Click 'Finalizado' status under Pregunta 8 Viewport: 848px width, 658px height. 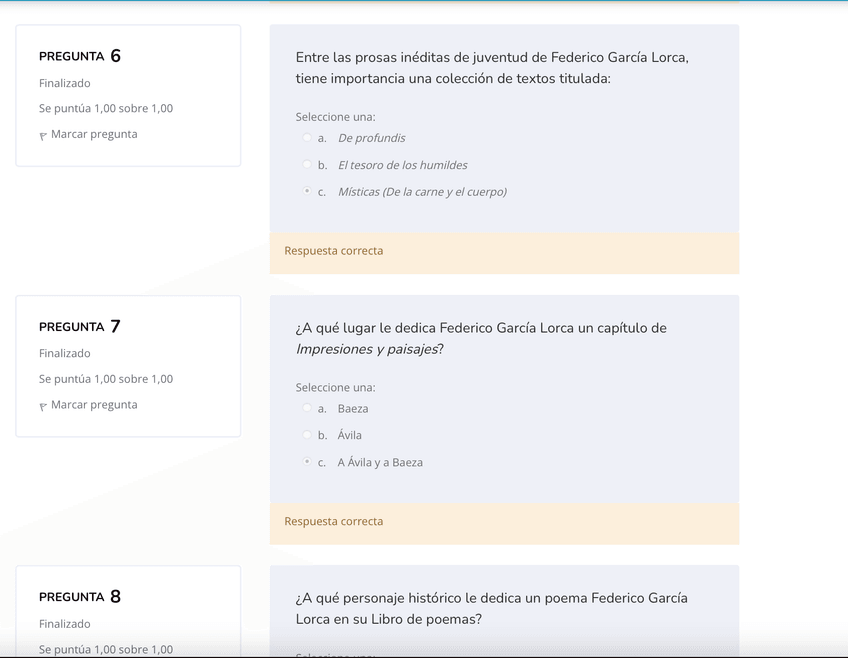pyautogui.click(x=65, y=624)
